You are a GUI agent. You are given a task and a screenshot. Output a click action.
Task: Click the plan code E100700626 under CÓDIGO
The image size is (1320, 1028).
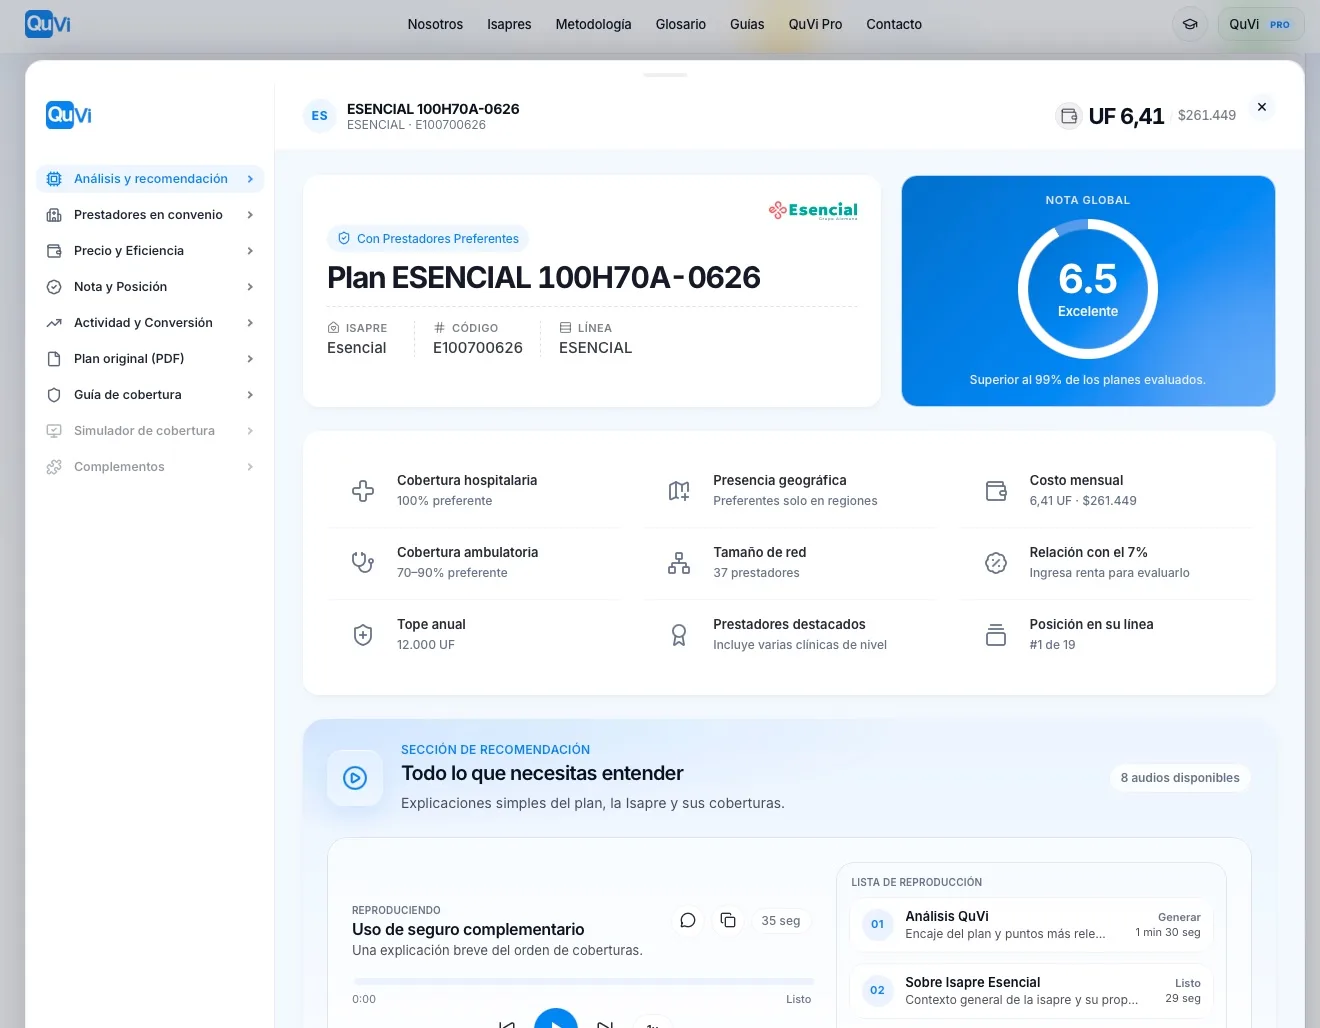coord(478,348)
